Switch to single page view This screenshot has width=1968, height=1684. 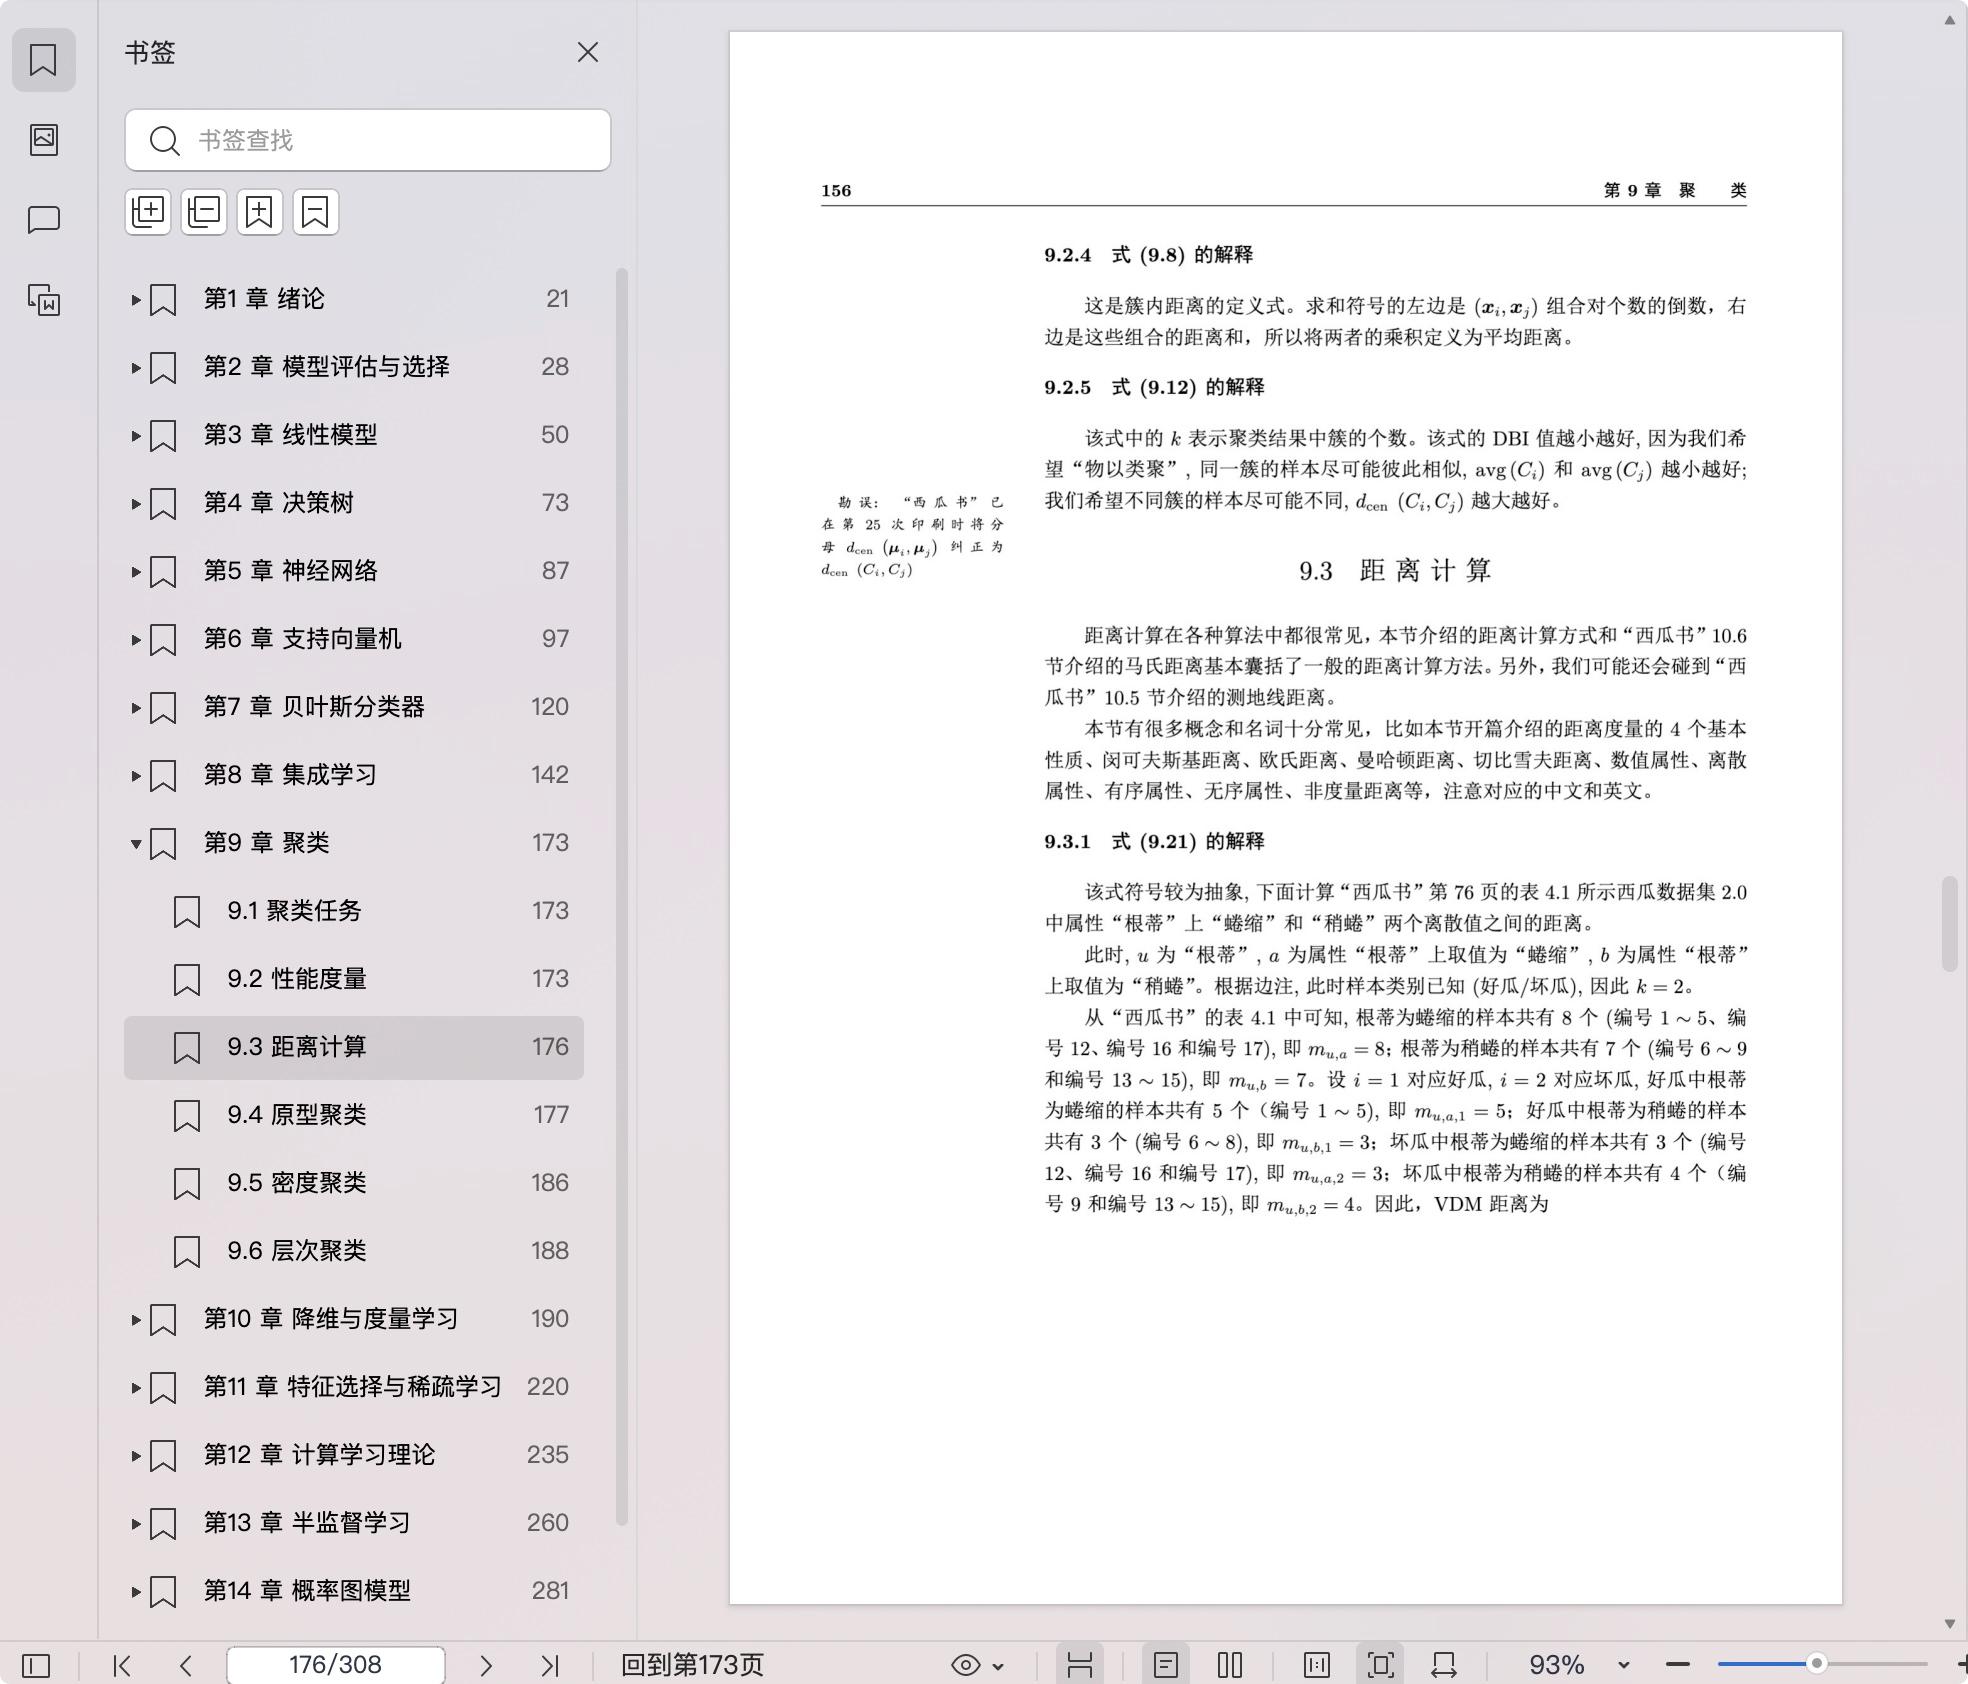(1166, 1665)
